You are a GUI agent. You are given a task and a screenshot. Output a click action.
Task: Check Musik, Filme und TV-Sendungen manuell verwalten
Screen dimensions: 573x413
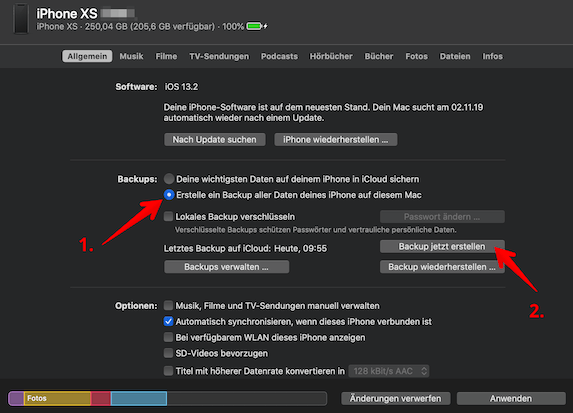point(168,305)
